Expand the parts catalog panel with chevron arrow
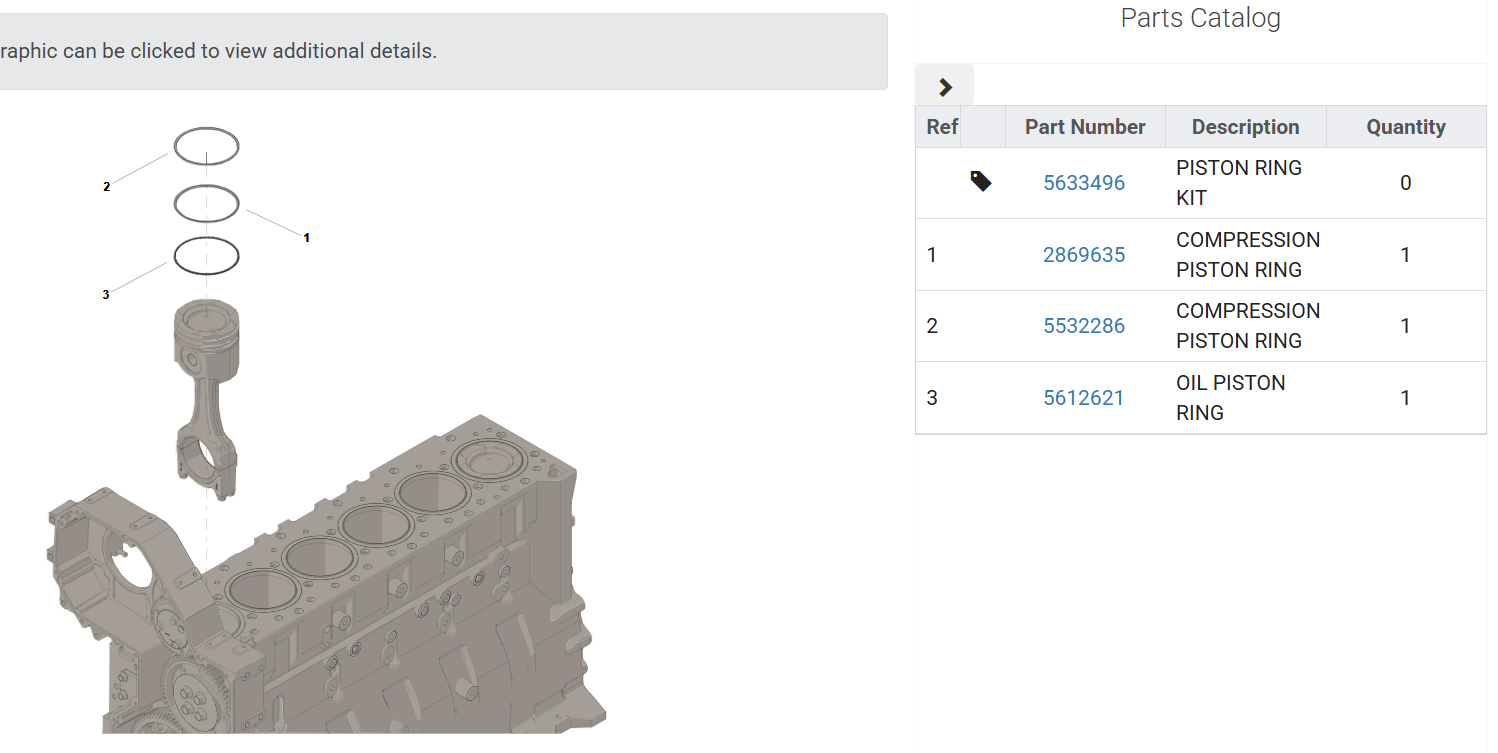1498x753 pixels. coord(945,87)
